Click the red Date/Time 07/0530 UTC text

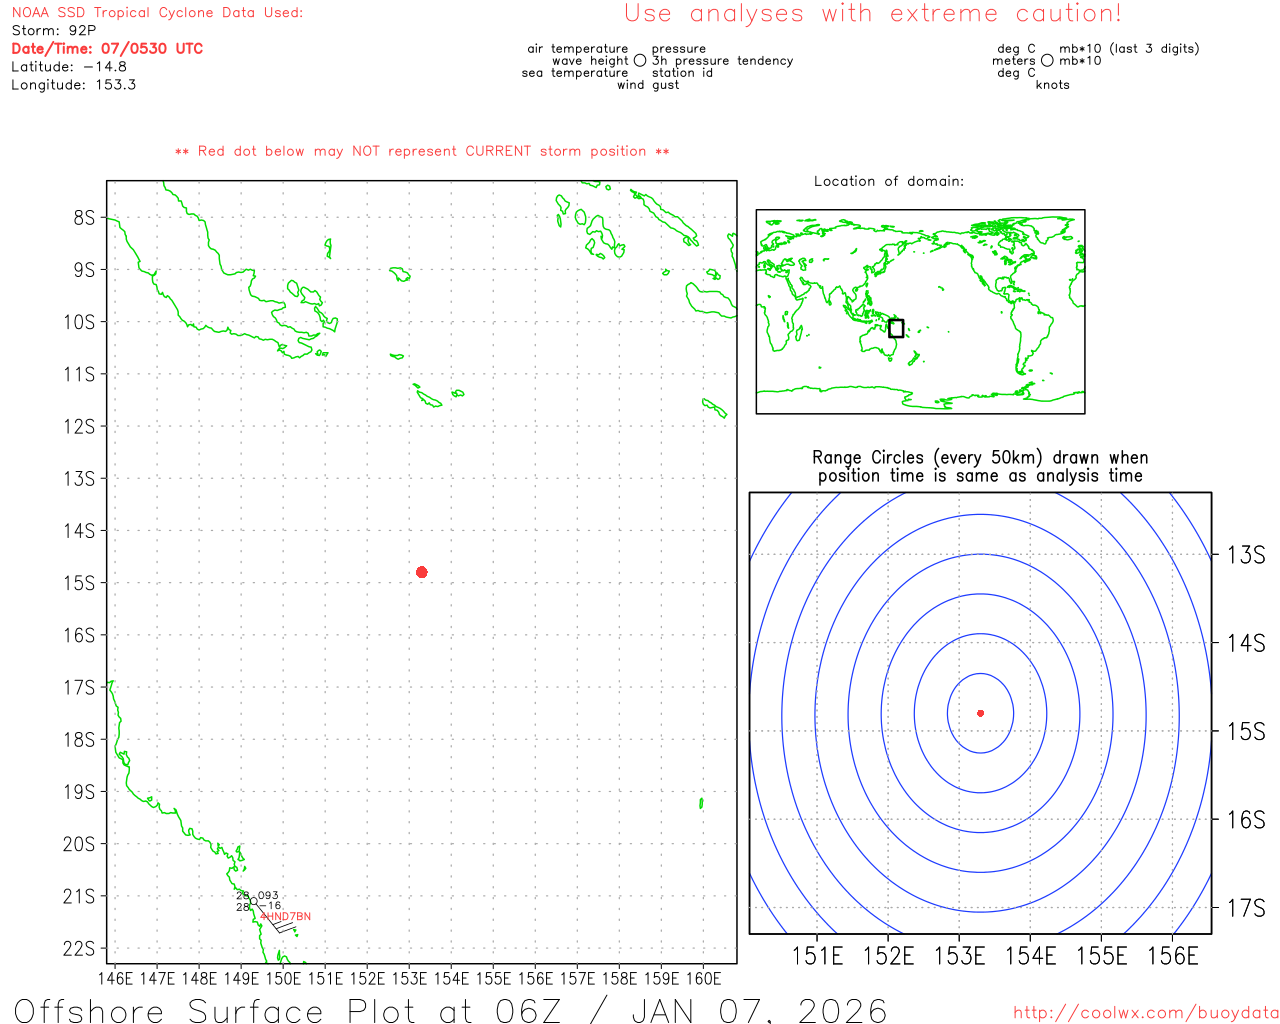tap(107, 48)
